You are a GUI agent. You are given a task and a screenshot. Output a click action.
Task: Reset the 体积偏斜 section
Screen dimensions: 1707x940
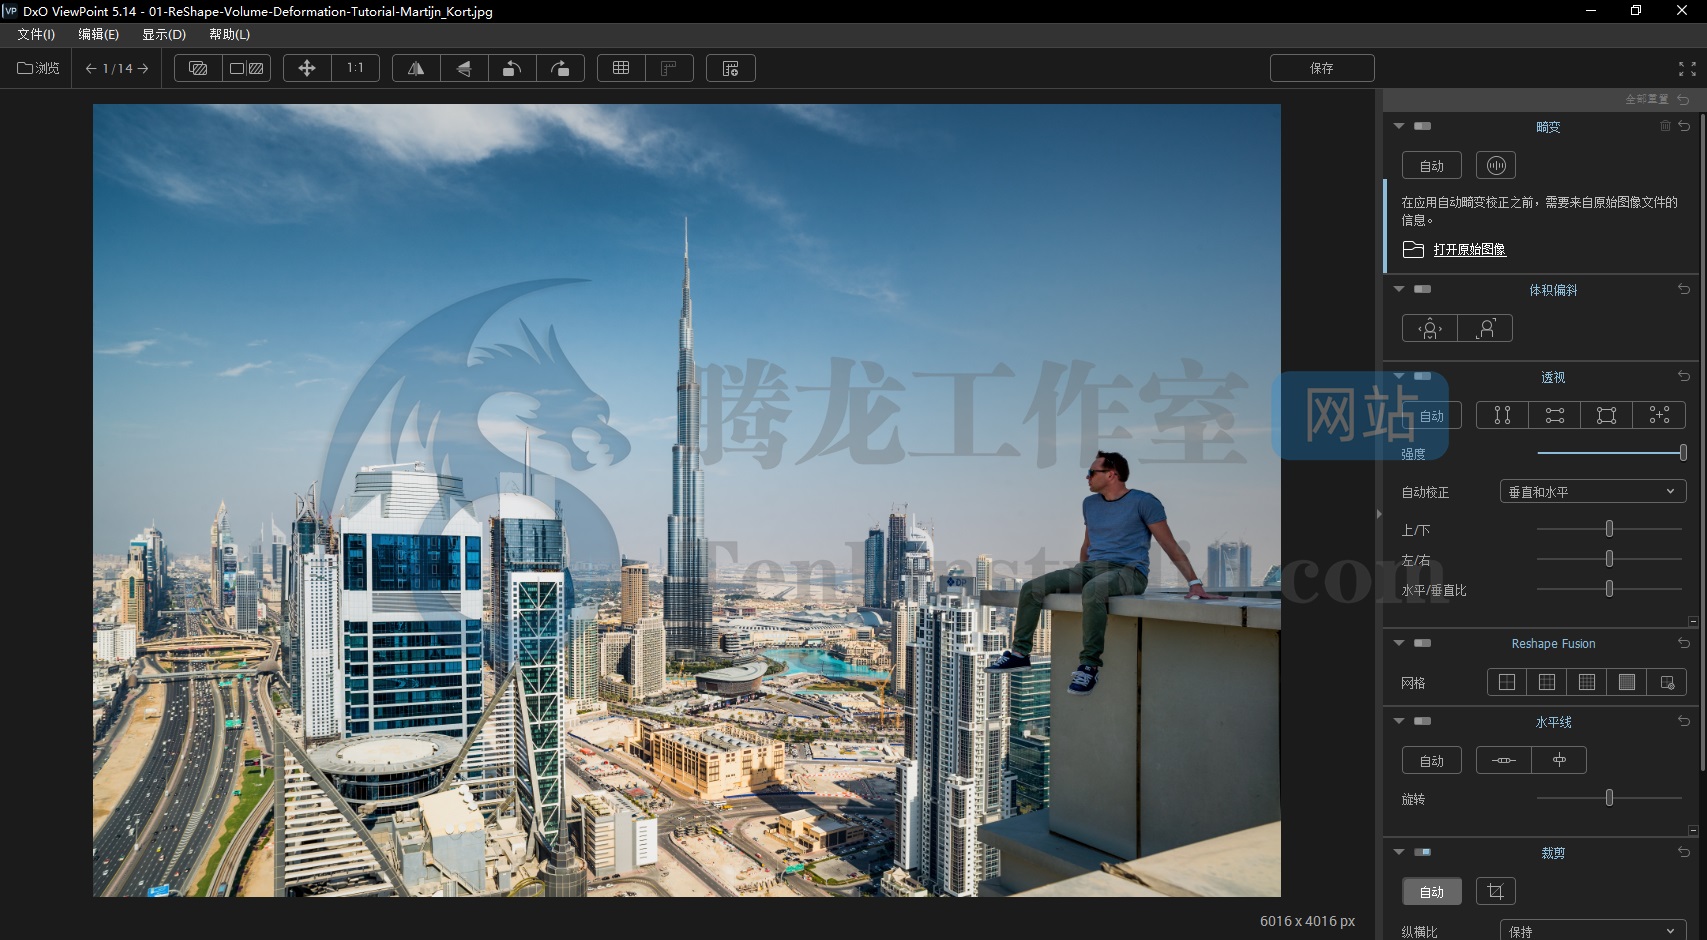click(x=1684, y=289)
